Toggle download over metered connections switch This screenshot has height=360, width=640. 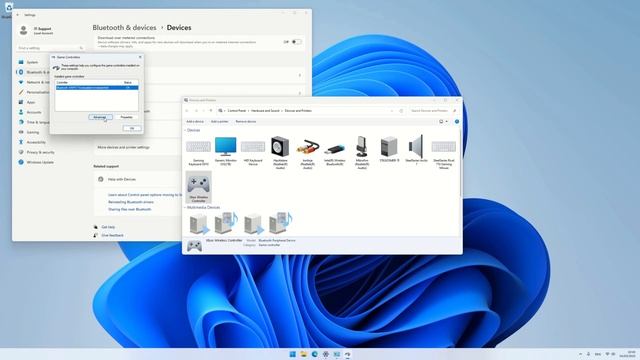click(x=297, y=42)
